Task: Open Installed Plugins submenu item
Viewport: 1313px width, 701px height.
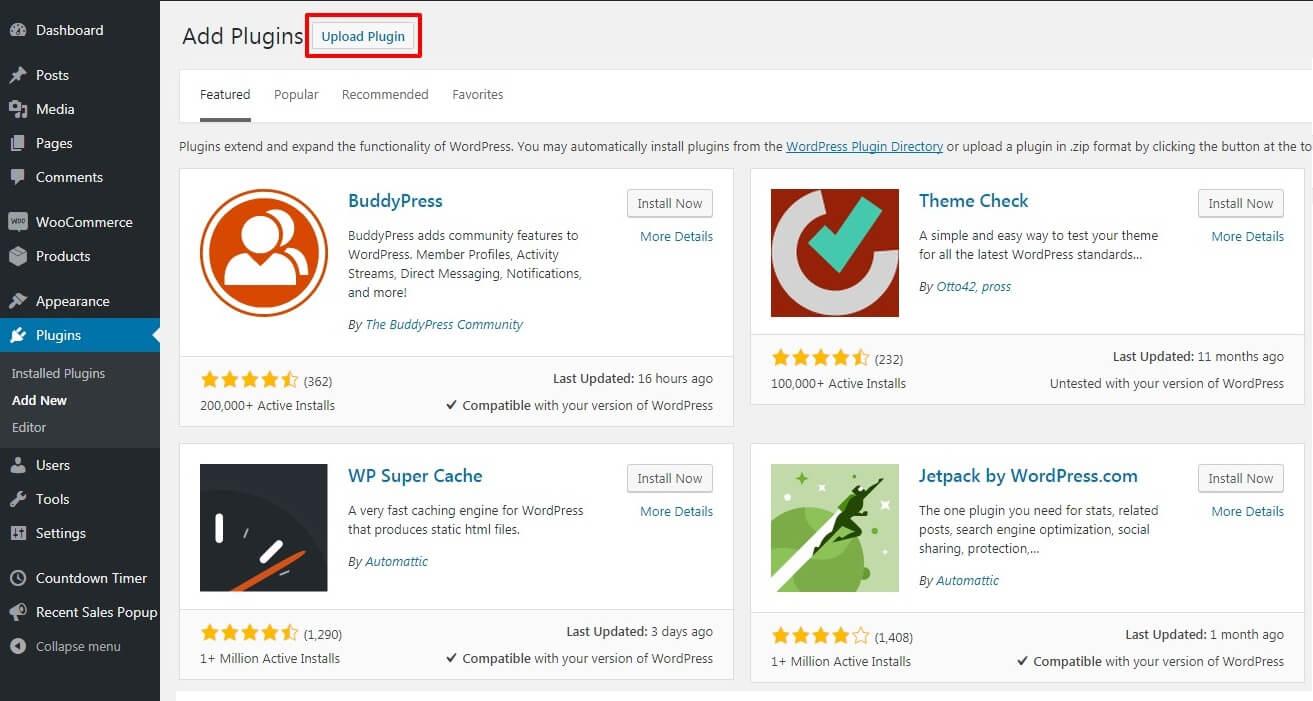Action: 58,373
